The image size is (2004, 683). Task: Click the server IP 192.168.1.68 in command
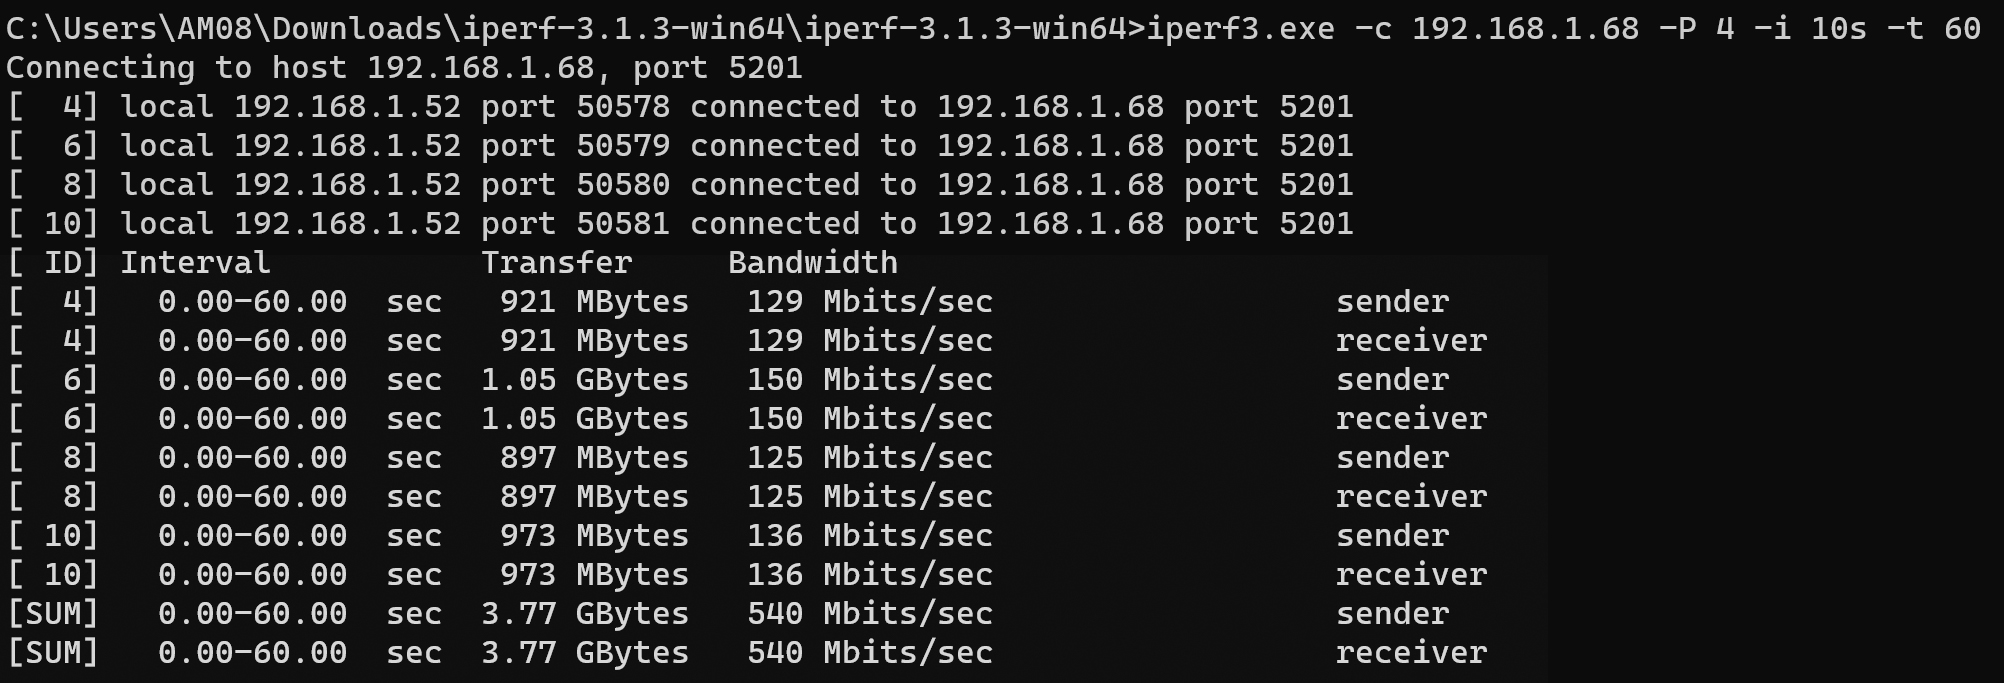coord(1525,28)
